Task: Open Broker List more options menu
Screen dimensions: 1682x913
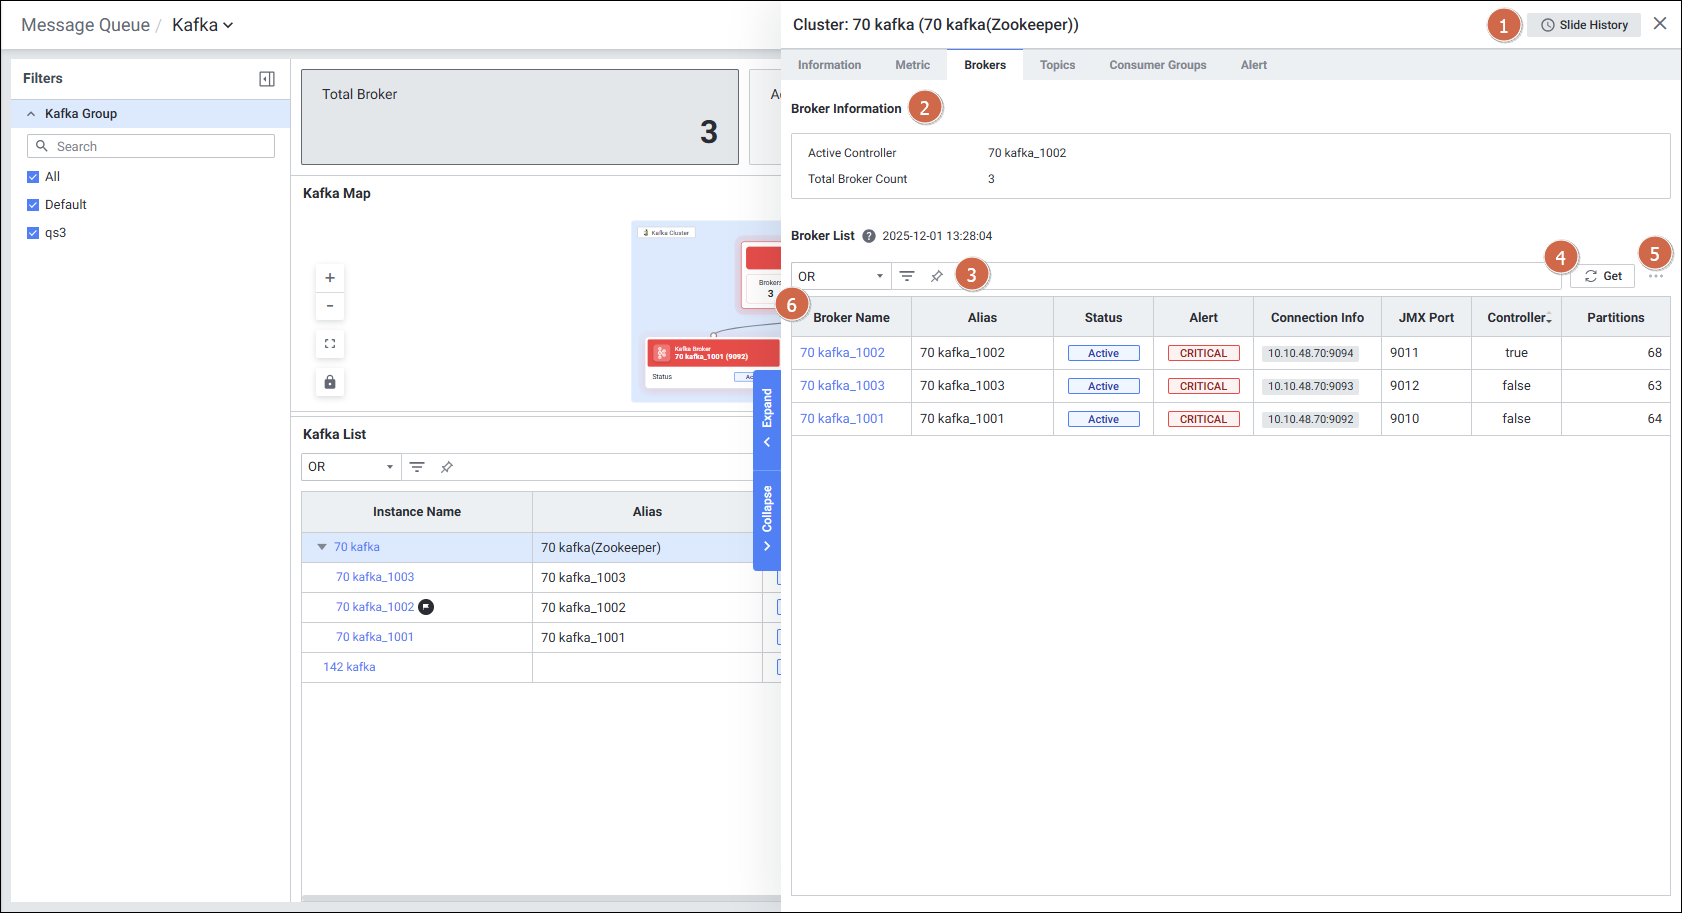Action: (x=1656, y=276)
